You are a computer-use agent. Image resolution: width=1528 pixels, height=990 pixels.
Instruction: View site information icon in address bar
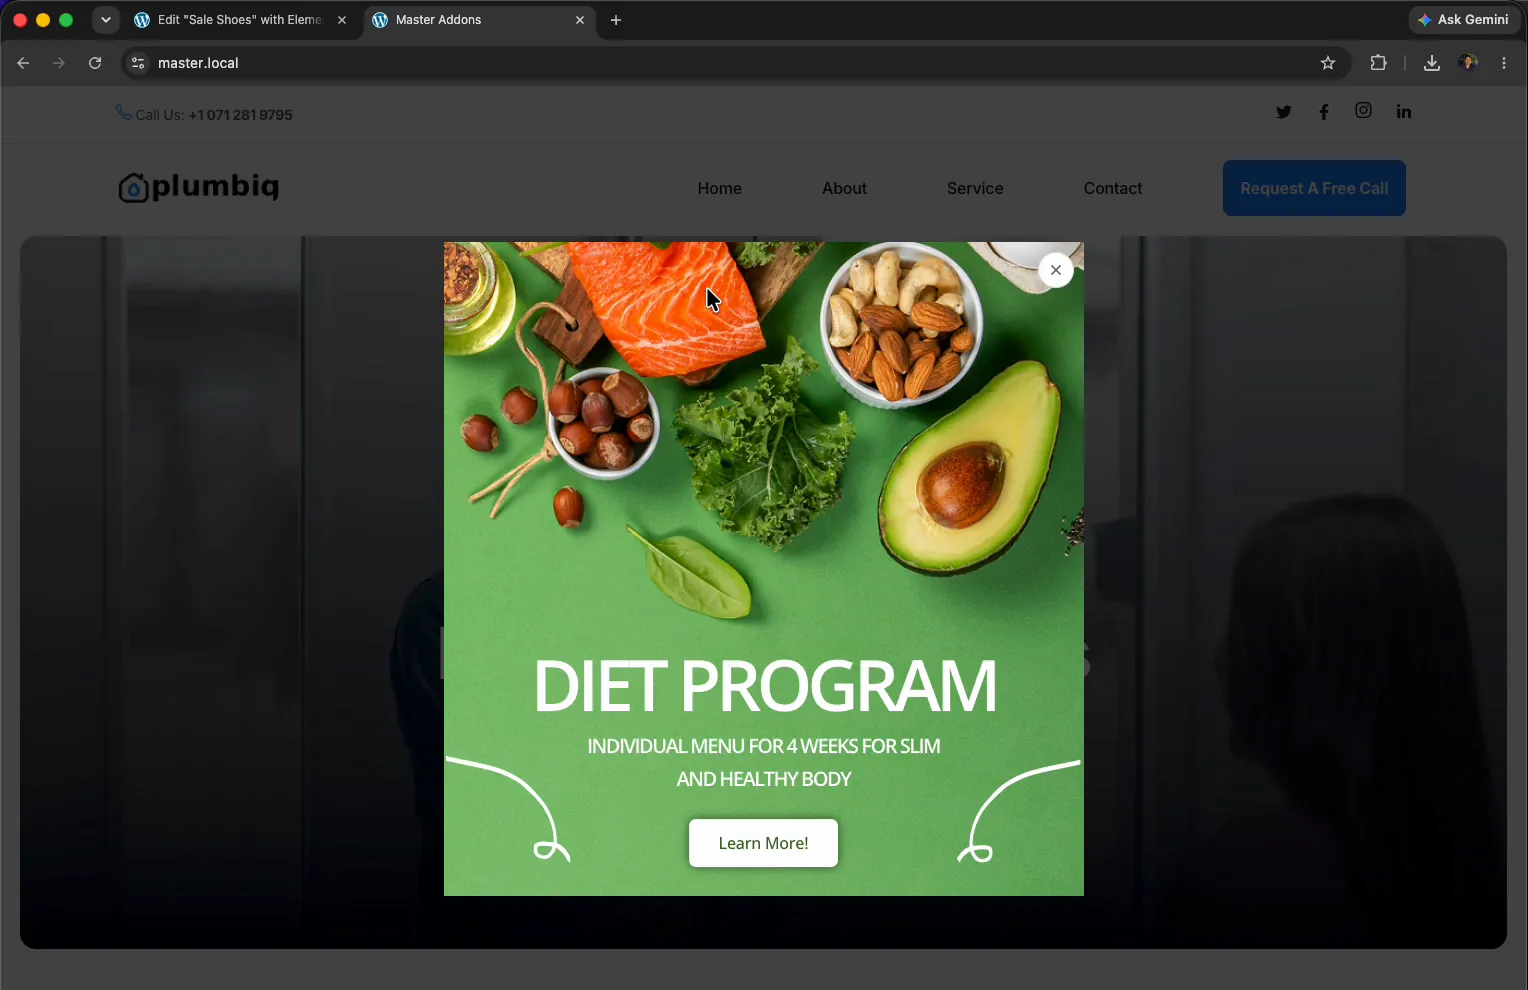pyautogui.click(x=138, y=63)
